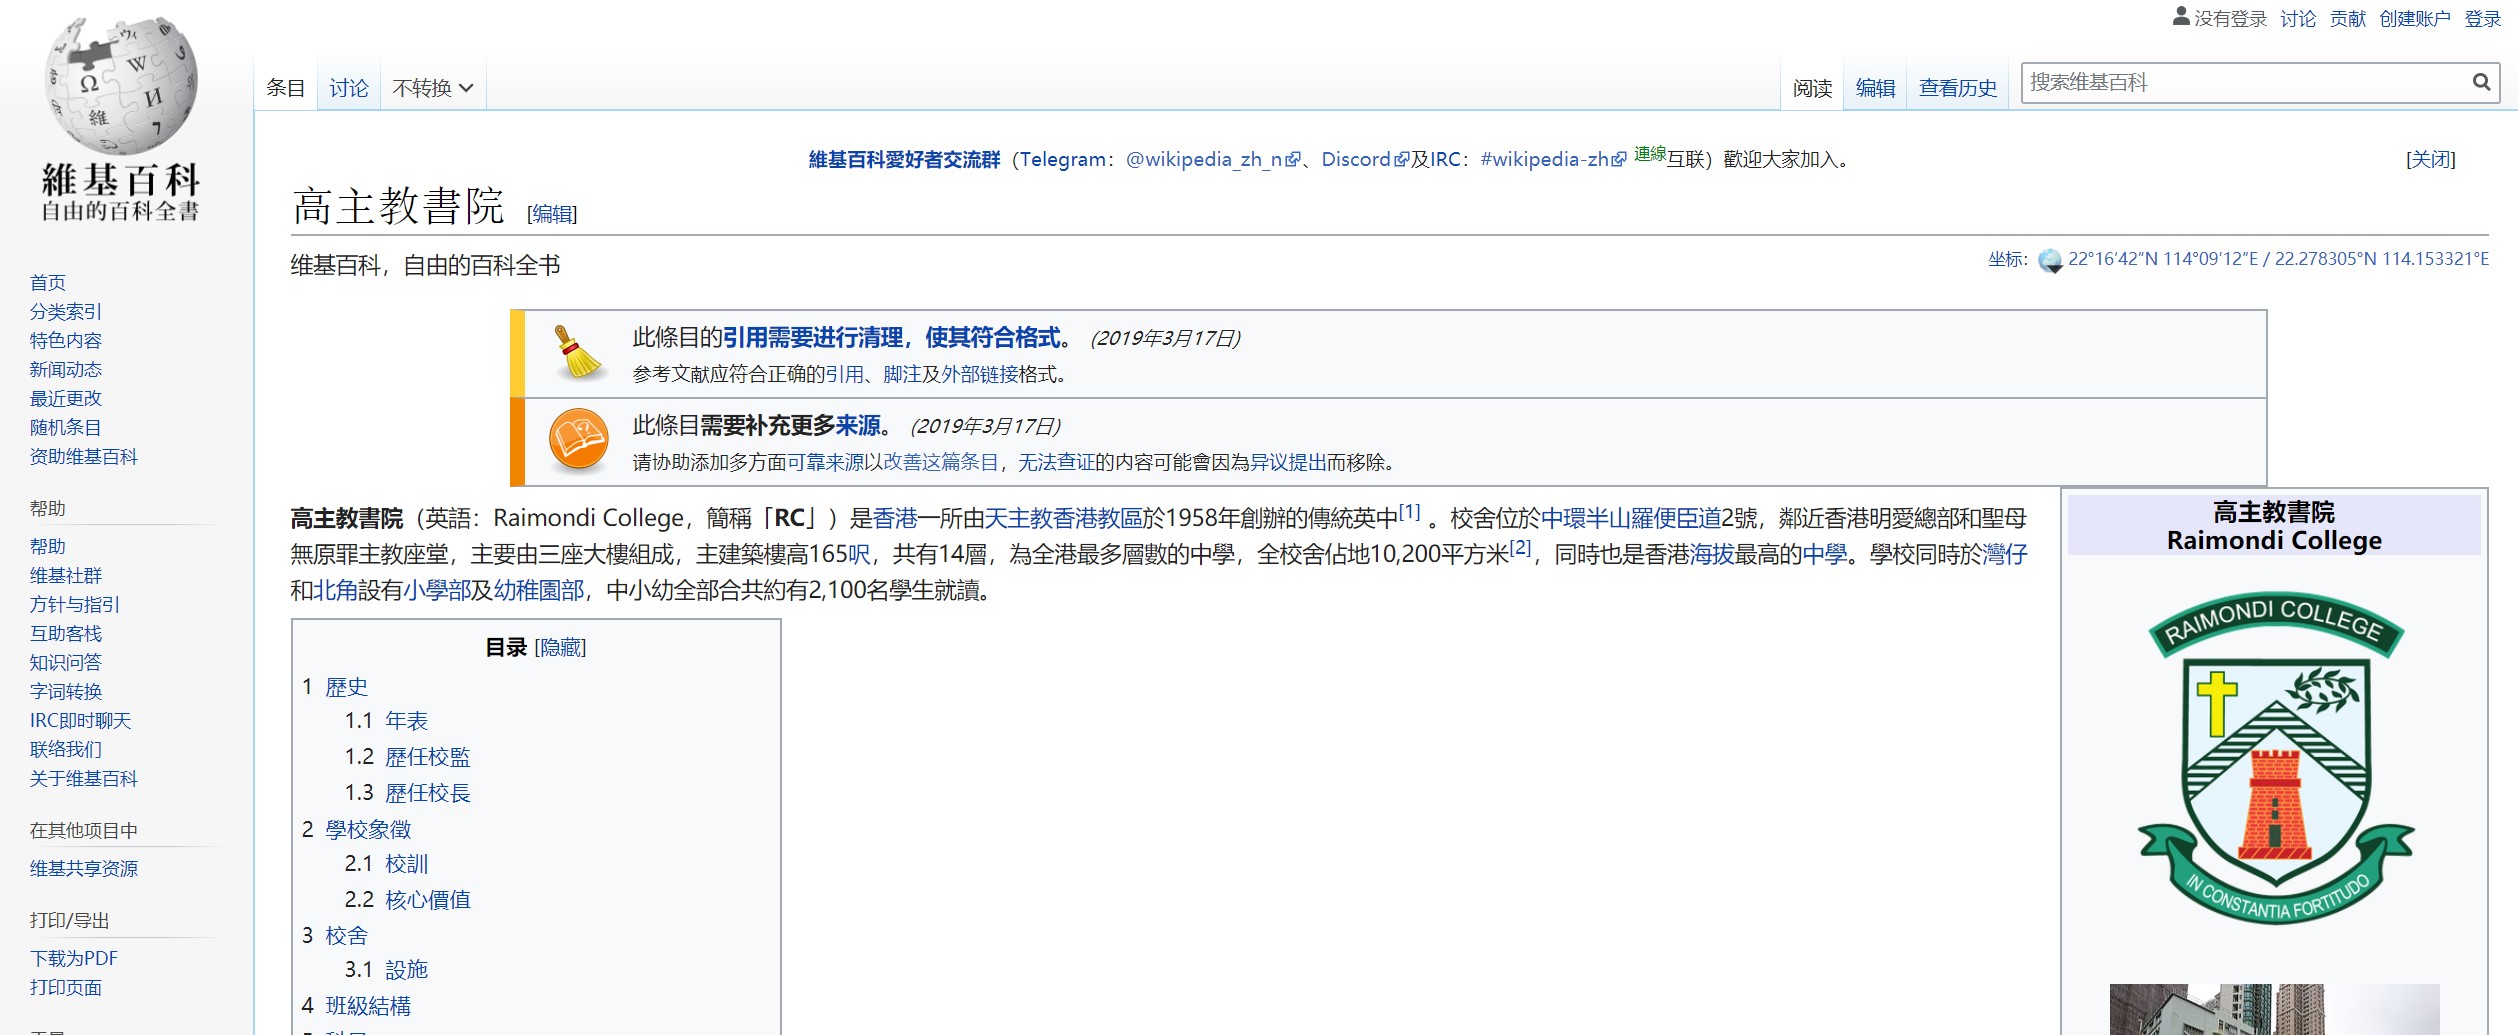Open 维基社群 sidebar link

click(66, 576)
